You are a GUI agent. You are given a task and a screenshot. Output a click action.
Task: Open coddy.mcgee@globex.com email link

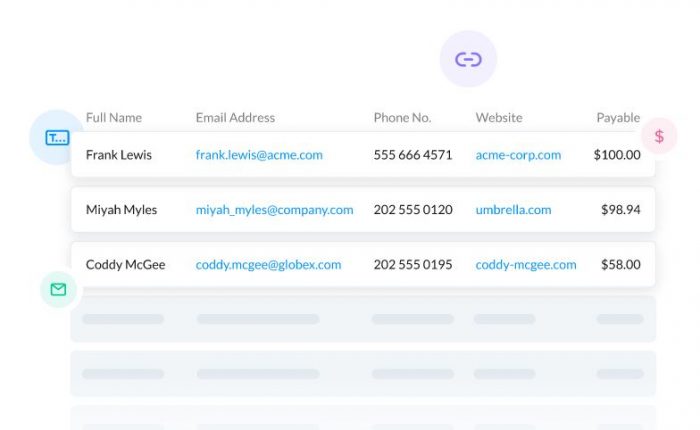click(268, 265)
